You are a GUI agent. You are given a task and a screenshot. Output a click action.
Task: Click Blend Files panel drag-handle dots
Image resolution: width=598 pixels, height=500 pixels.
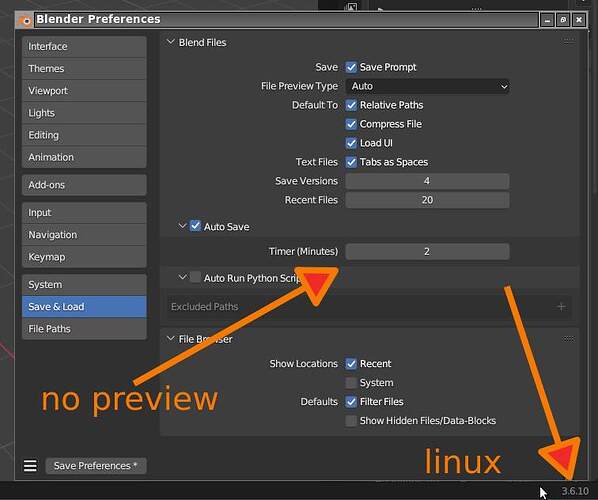tap(568, 40)
